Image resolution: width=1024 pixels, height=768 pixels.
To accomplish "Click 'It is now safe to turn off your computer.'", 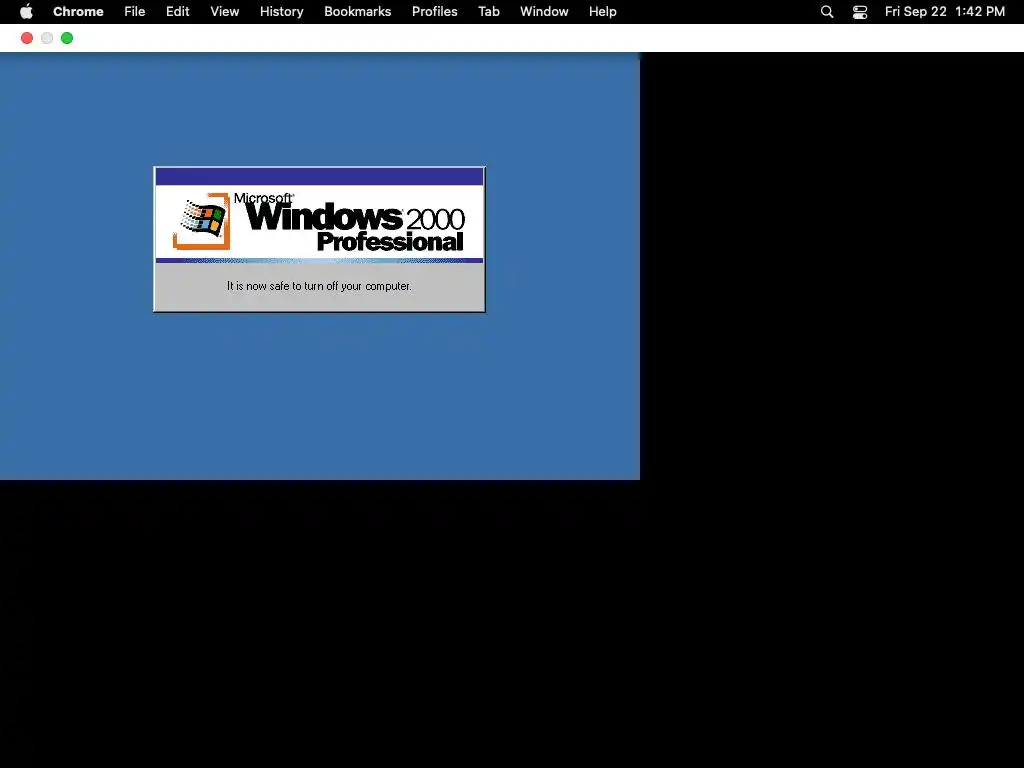I will click(x=319, y=286).
